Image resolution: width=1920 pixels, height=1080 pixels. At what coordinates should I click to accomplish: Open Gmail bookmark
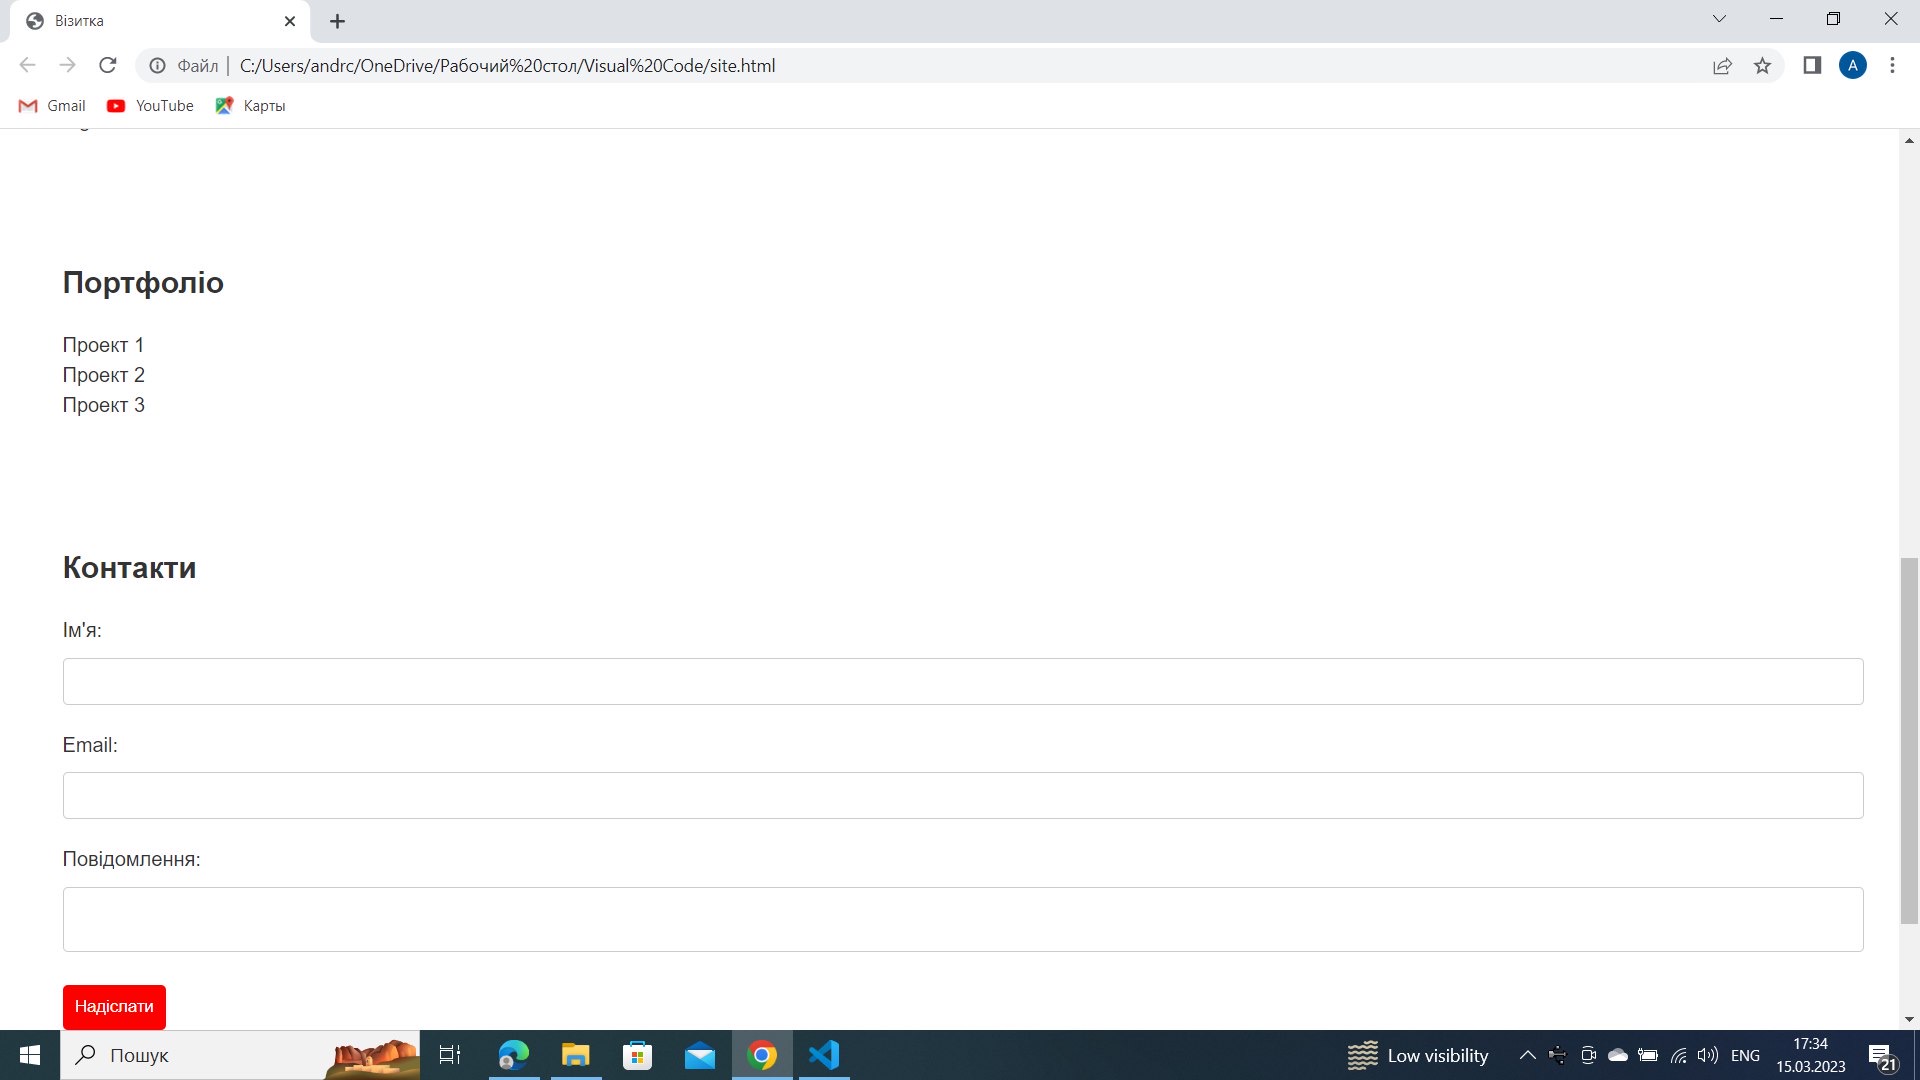point(52,106)
